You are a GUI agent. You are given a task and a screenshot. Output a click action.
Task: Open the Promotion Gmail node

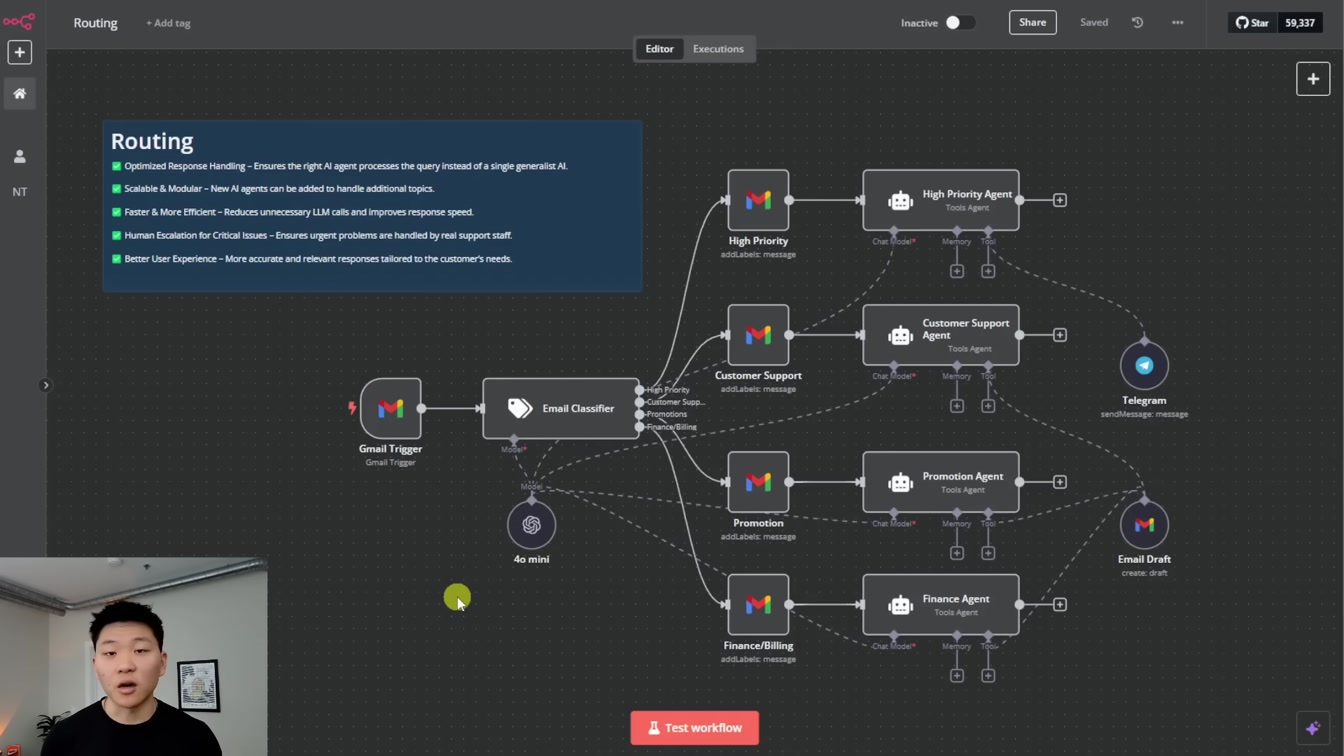click(758, 482)
